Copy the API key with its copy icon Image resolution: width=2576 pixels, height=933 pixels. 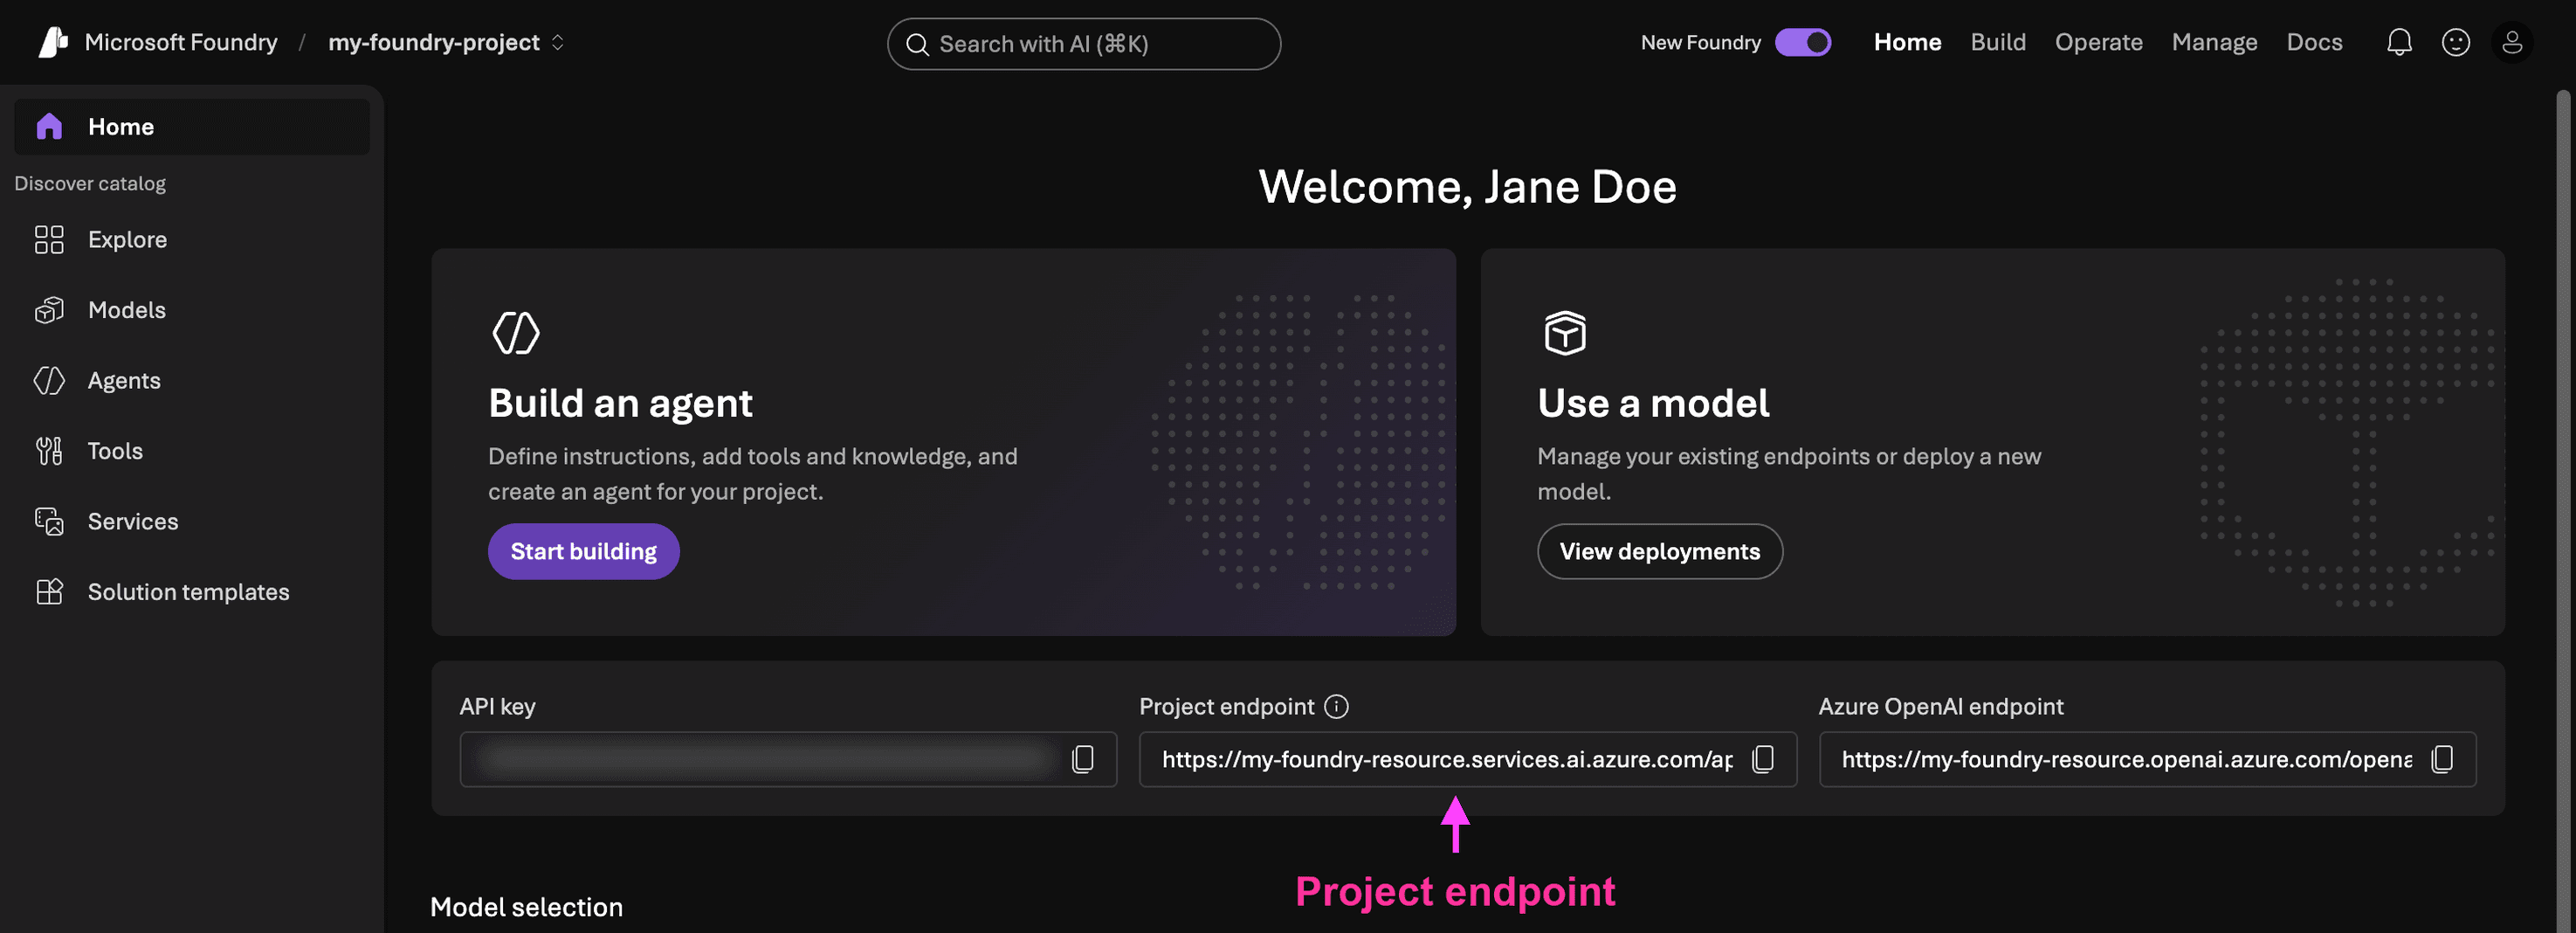(x=1082, y=759)
